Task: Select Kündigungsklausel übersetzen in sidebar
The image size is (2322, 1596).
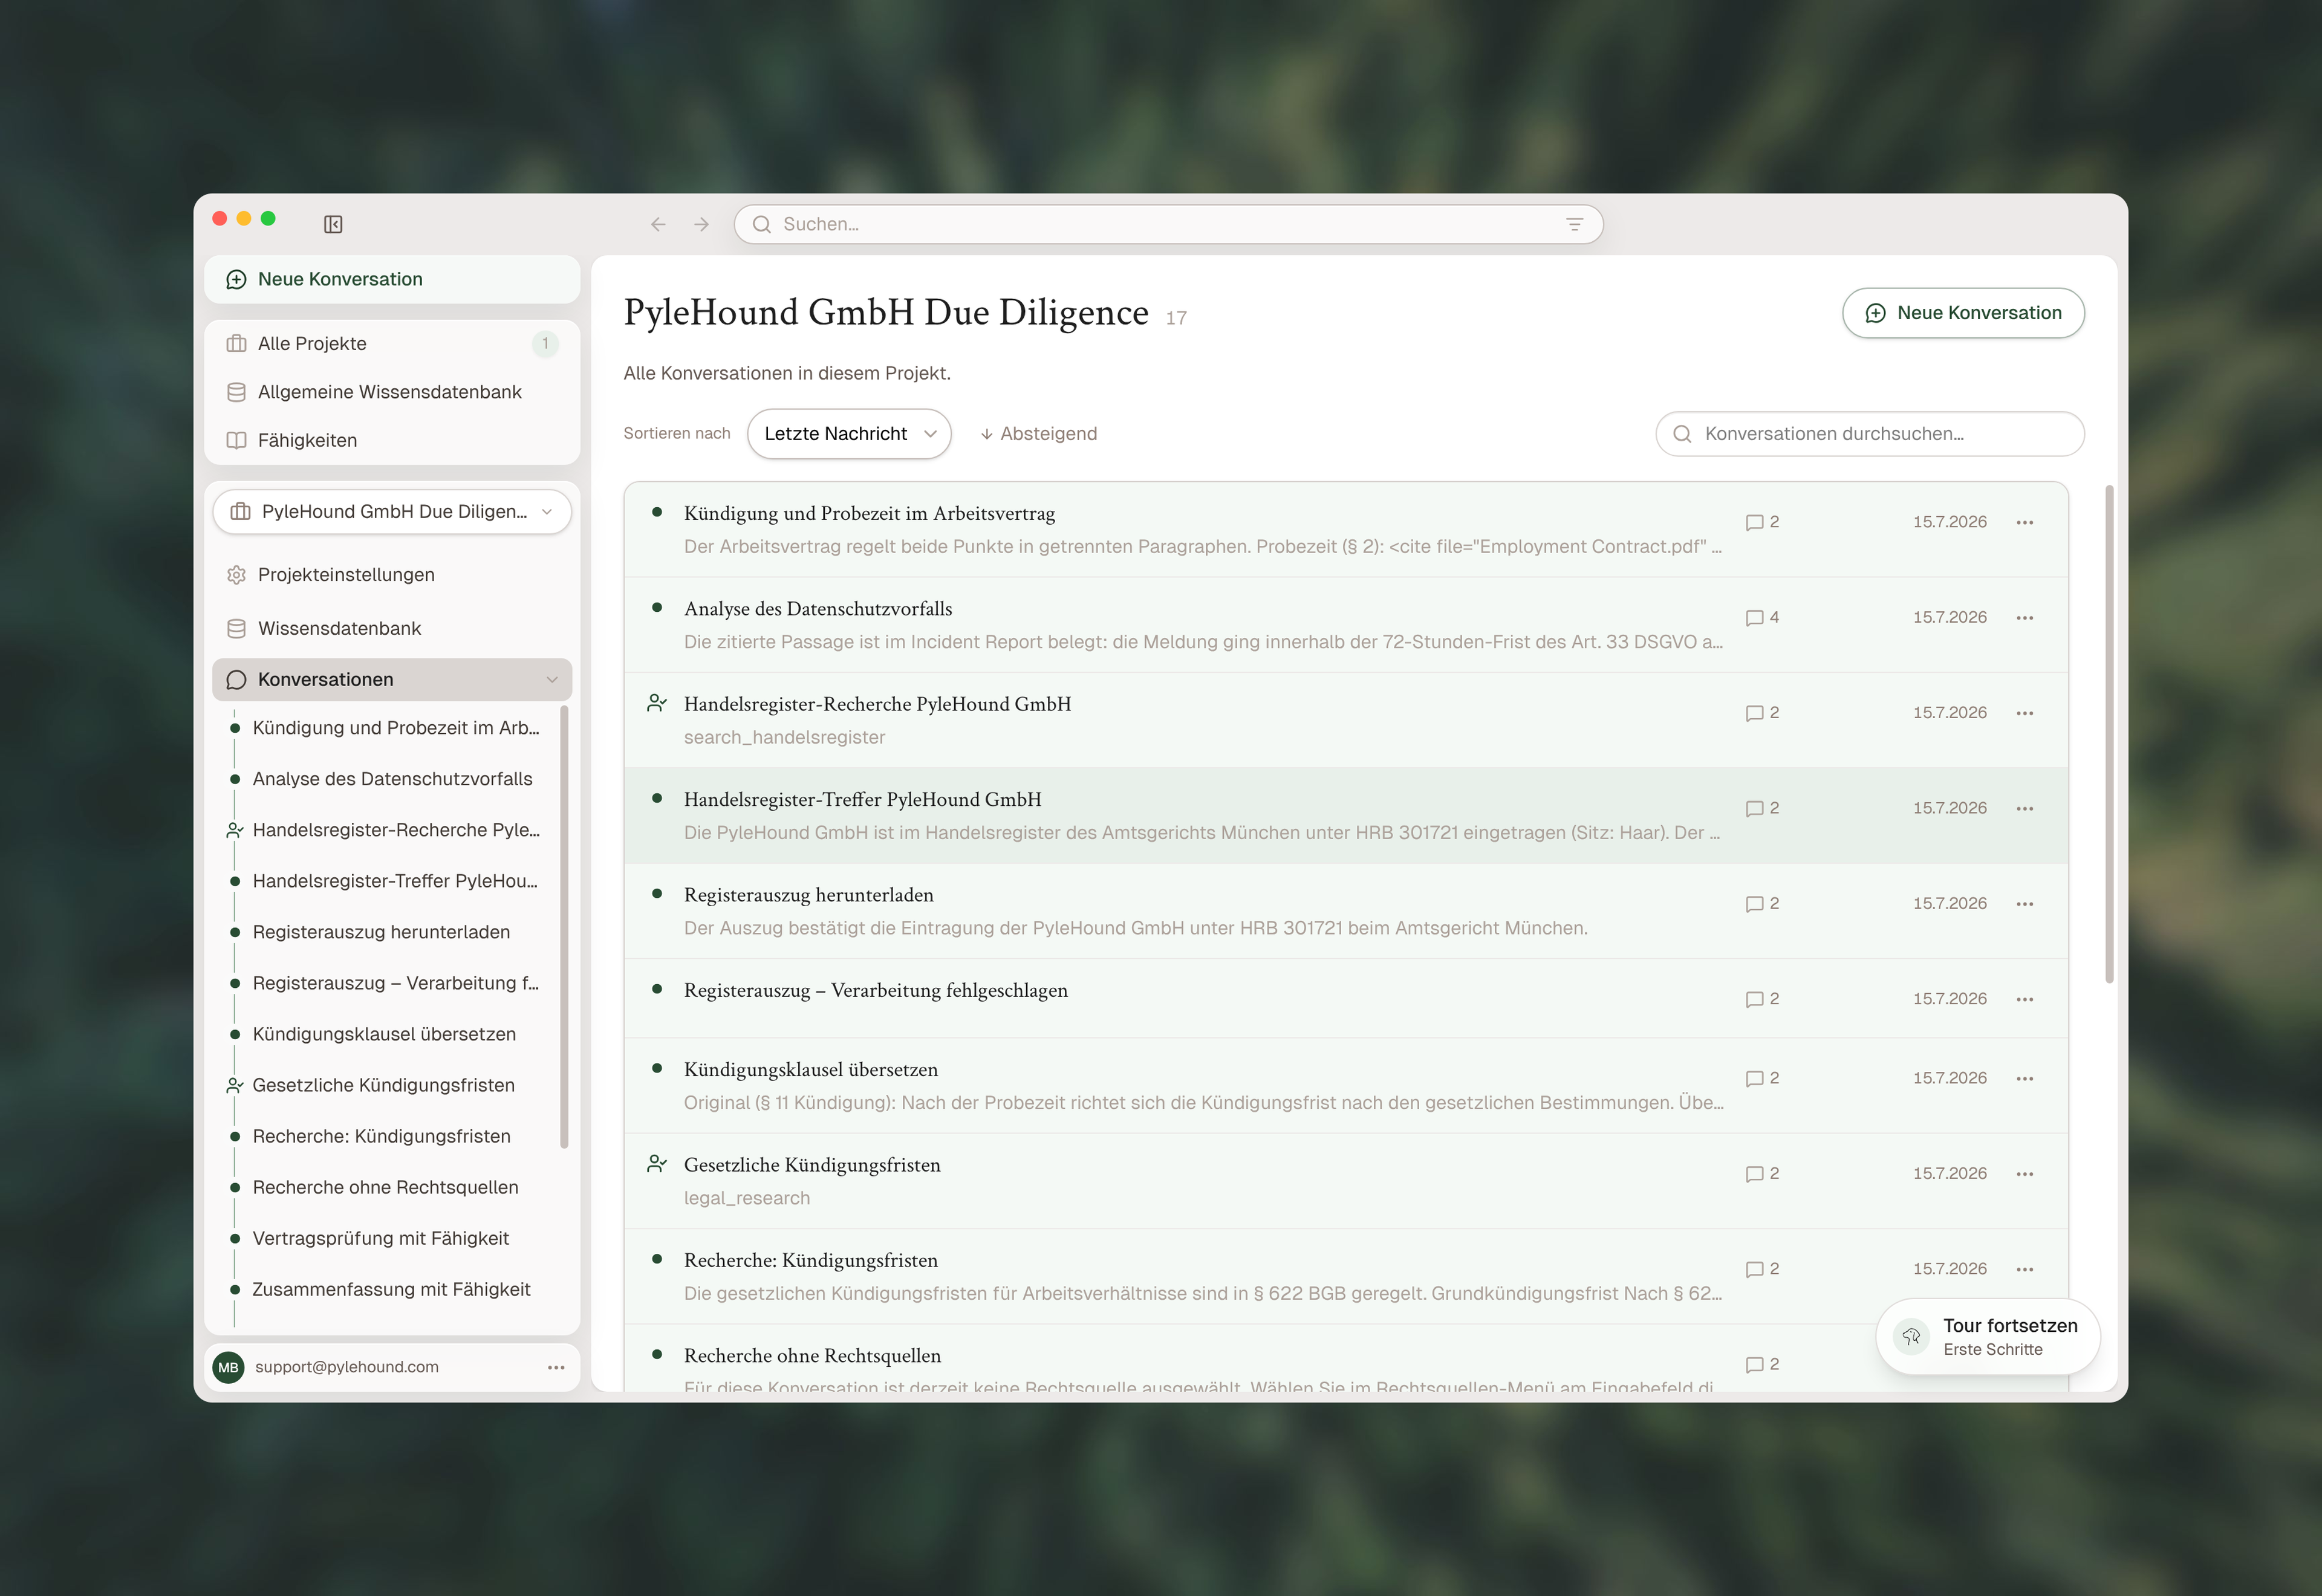Action: point(384,1034)
